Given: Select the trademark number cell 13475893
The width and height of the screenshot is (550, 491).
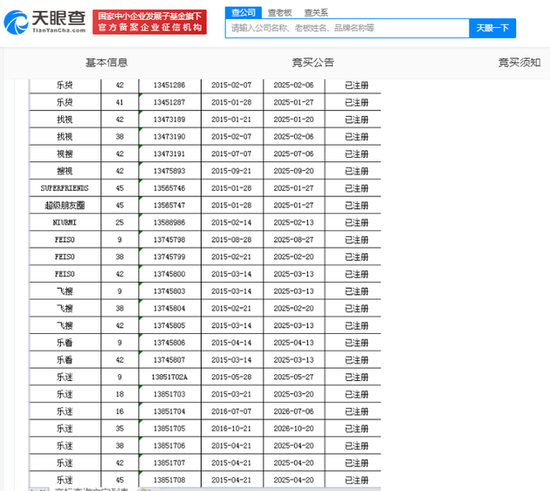Looking at the screenshot, I should click(x=170, y=171).
